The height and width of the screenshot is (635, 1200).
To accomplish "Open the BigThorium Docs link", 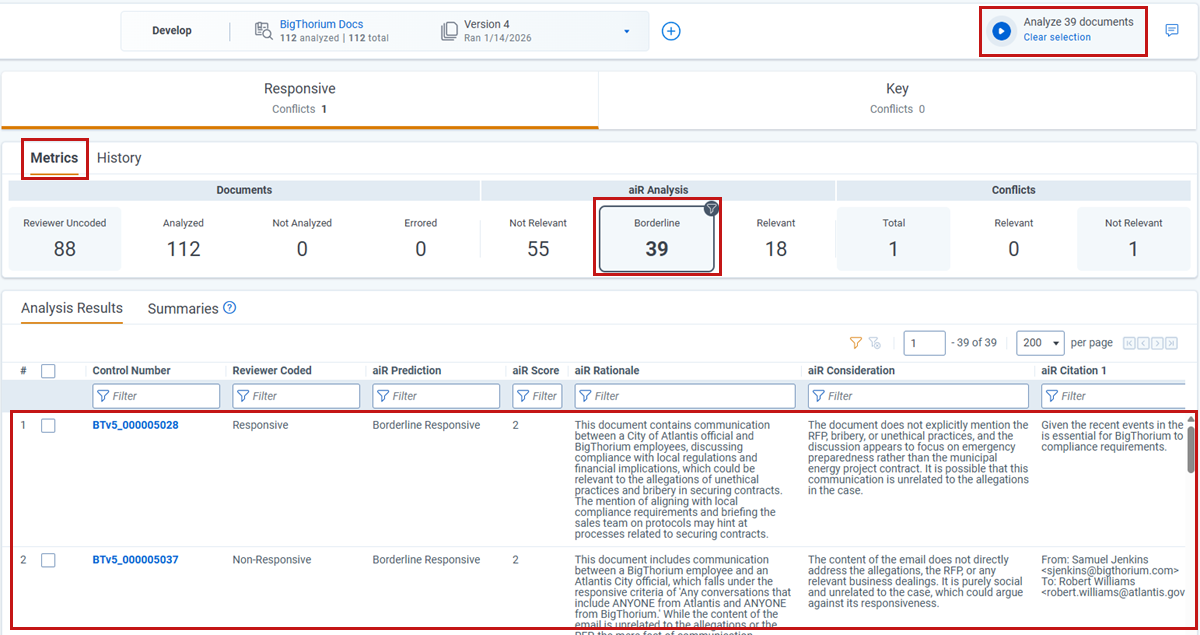I will [321, 24].
